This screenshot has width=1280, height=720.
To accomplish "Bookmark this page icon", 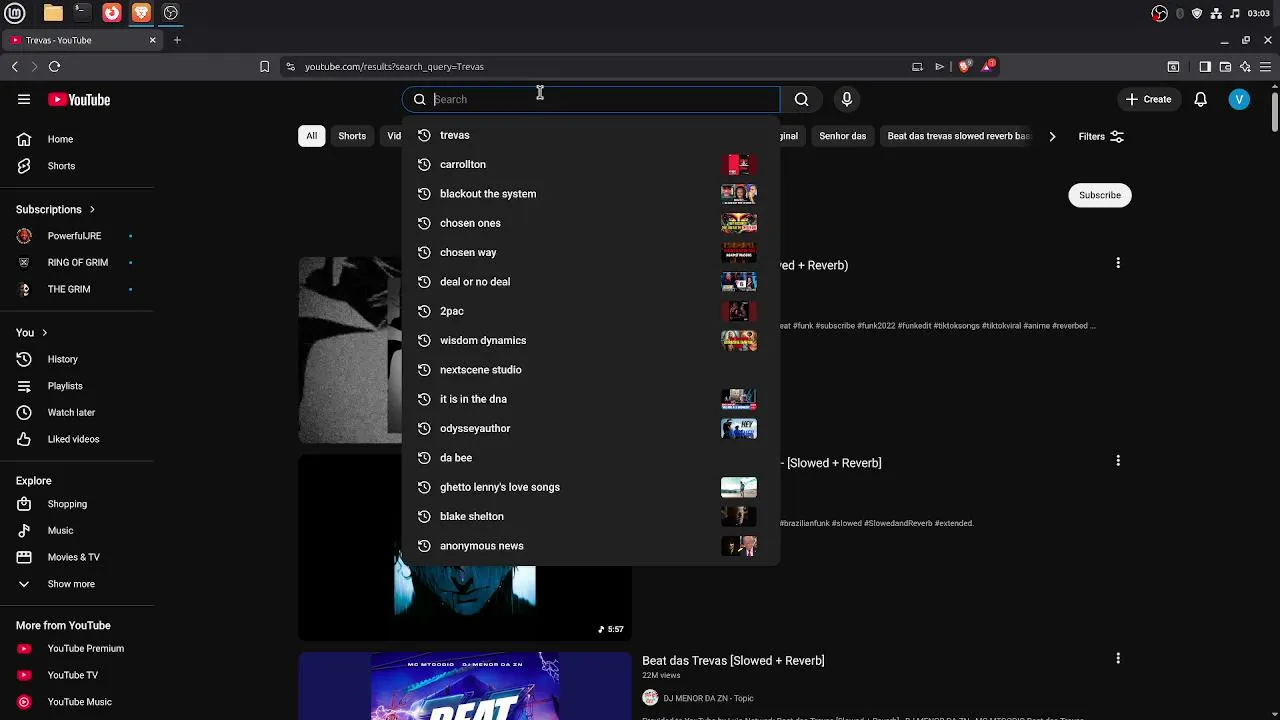I will click(264, 66).
